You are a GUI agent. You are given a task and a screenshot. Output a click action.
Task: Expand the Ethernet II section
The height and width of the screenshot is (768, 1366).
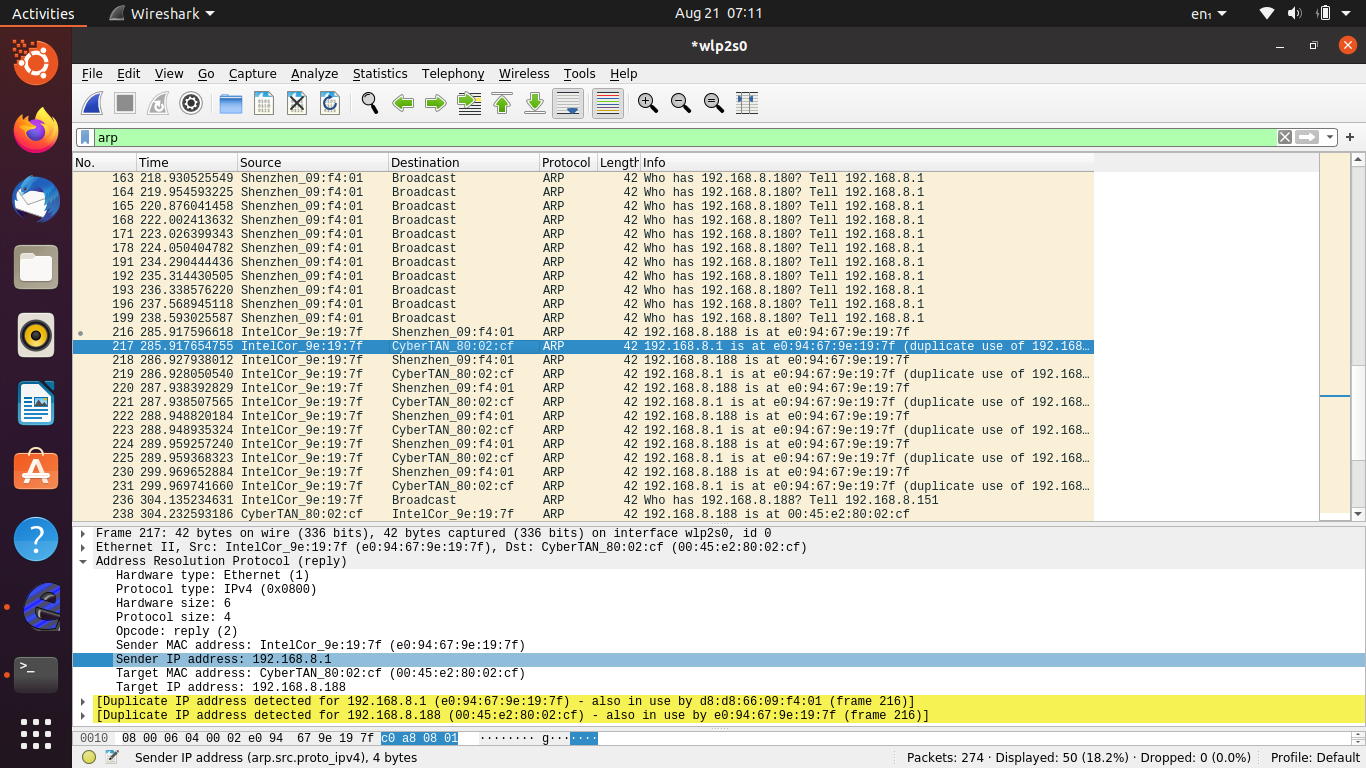83,548
